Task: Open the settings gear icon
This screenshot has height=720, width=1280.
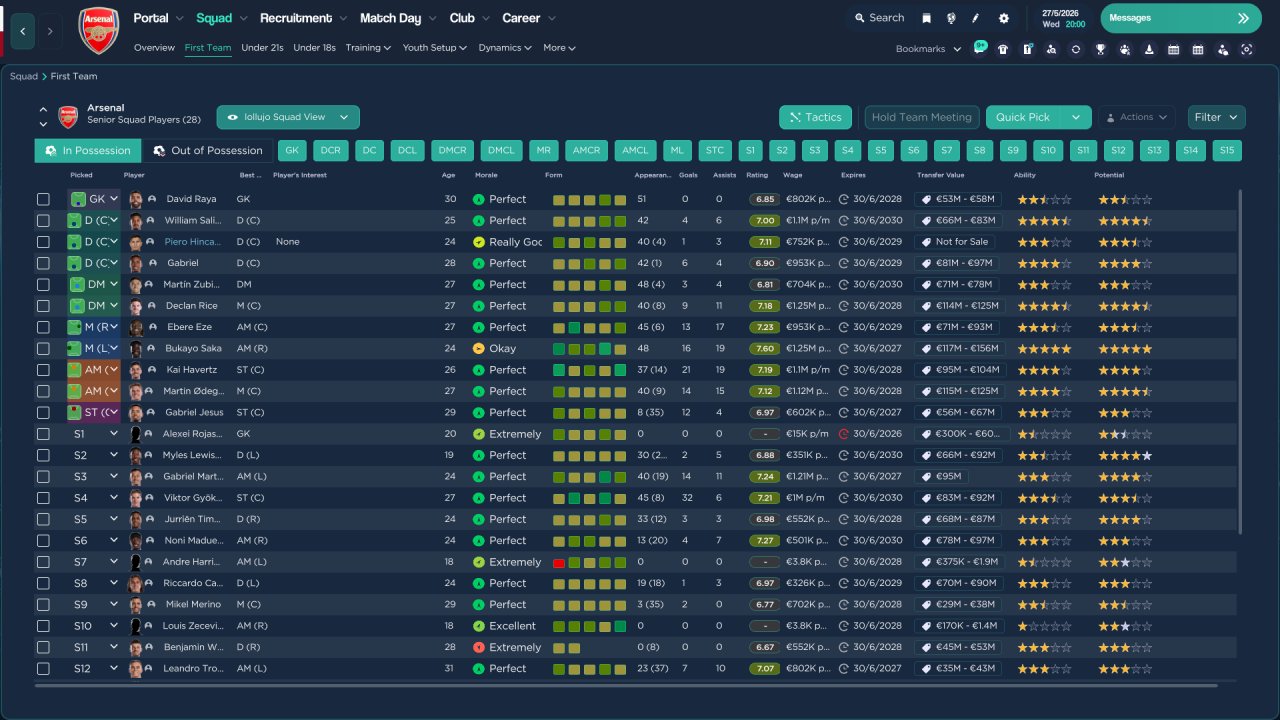Action: [x=1004, y=18]
